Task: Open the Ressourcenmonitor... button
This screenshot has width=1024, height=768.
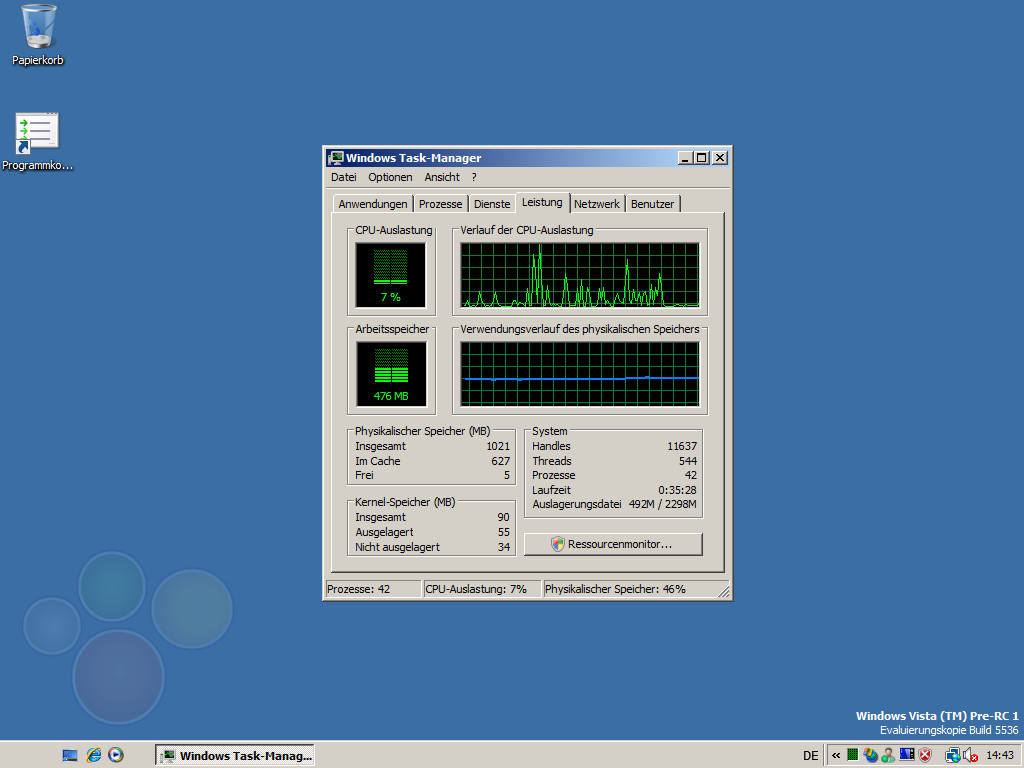Action: coord(613,544)
